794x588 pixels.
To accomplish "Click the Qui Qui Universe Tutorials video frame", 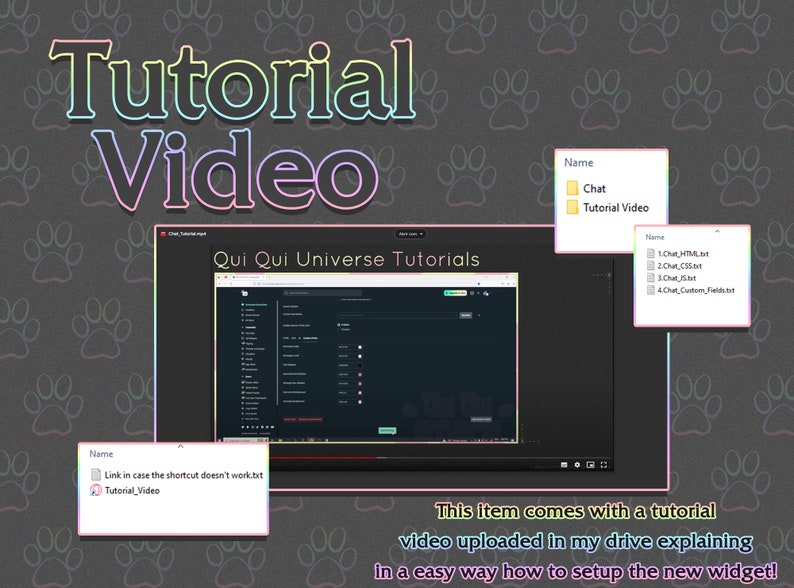I will pos(366,358).
